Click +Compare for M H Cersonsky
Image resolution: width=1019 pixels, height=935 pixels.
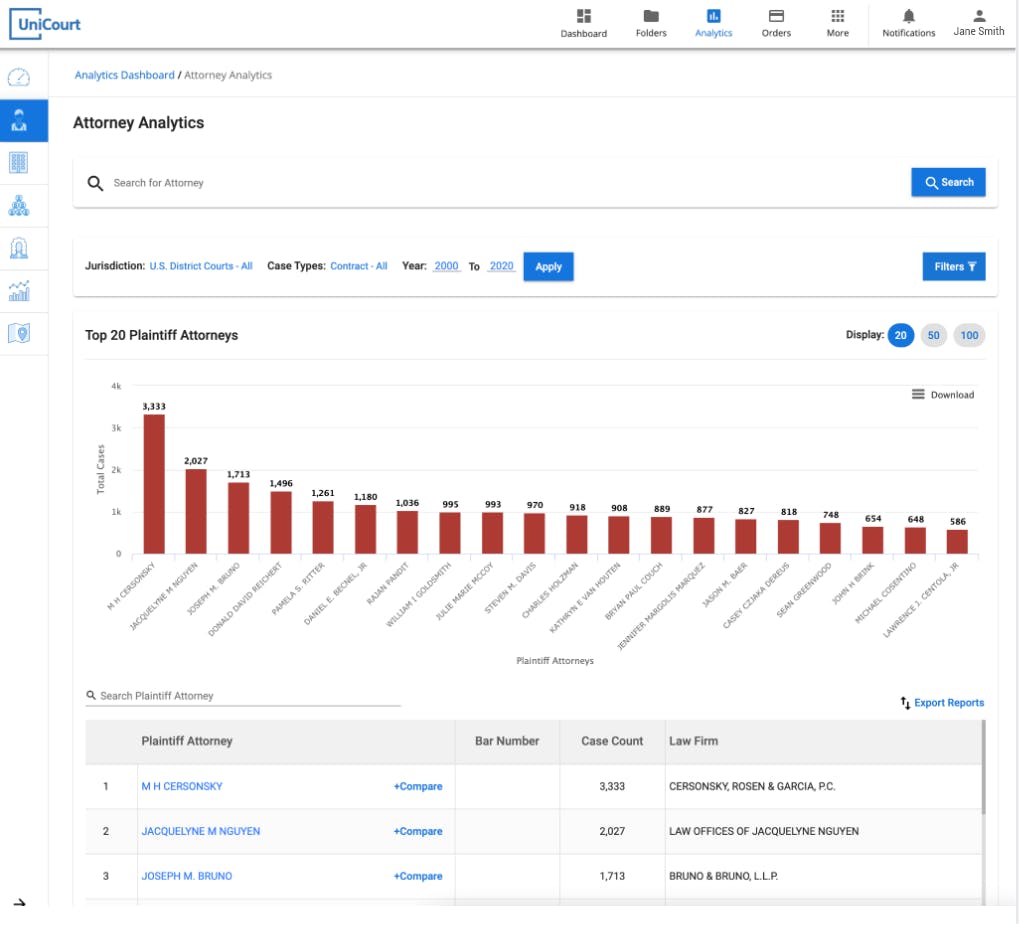click(x=418, y=786)
